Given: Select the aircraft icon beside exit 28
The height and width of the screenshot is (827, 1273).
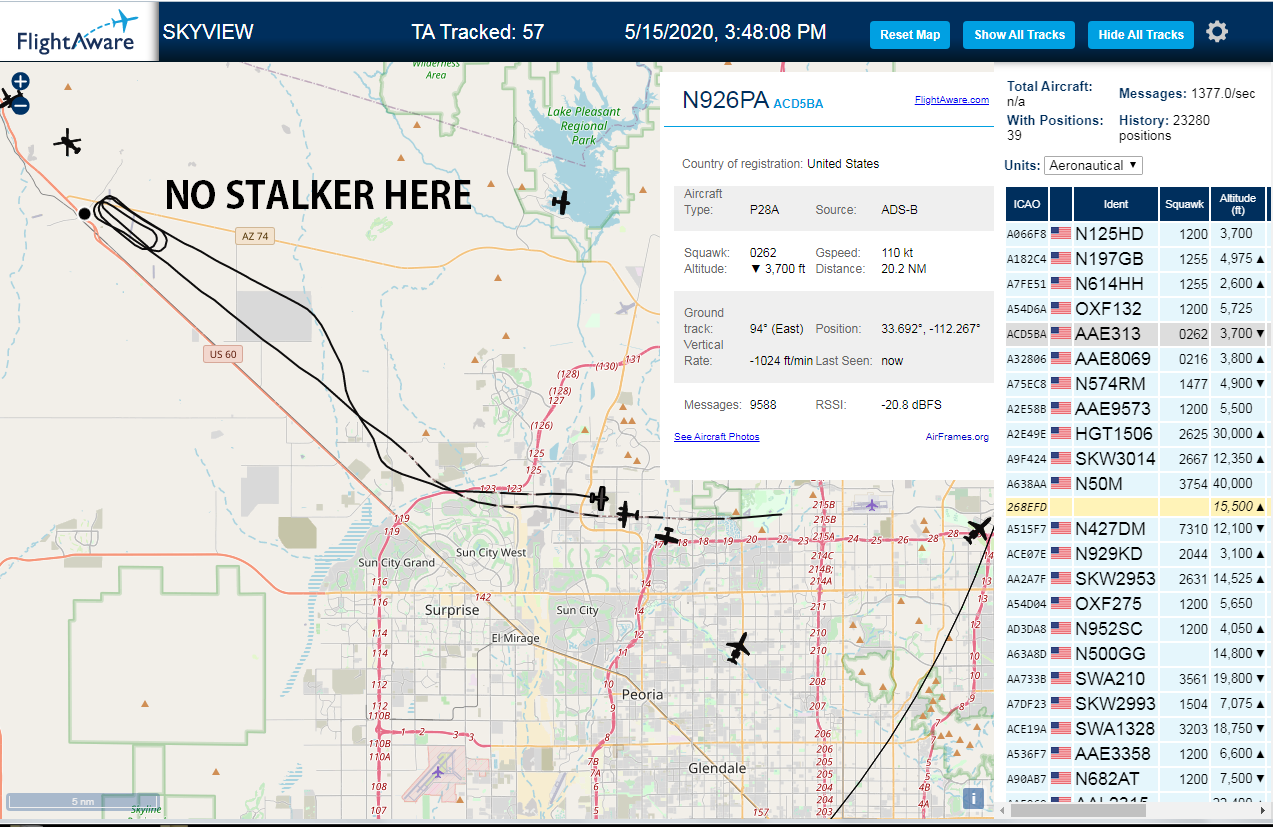Looking at the screenshot, I should (978, 530).
